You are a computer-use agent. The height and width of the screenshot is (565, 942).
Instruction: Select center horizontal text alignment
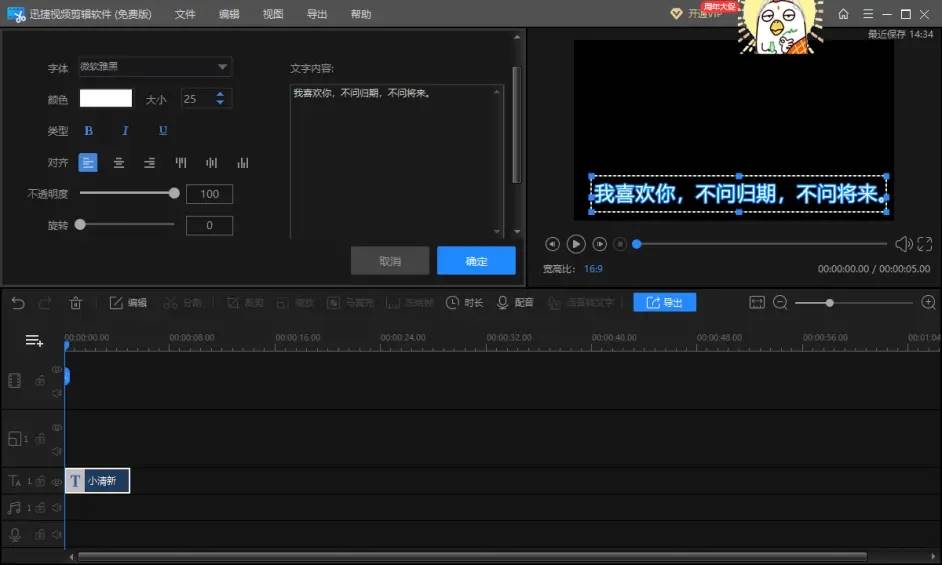coord(119,163)
